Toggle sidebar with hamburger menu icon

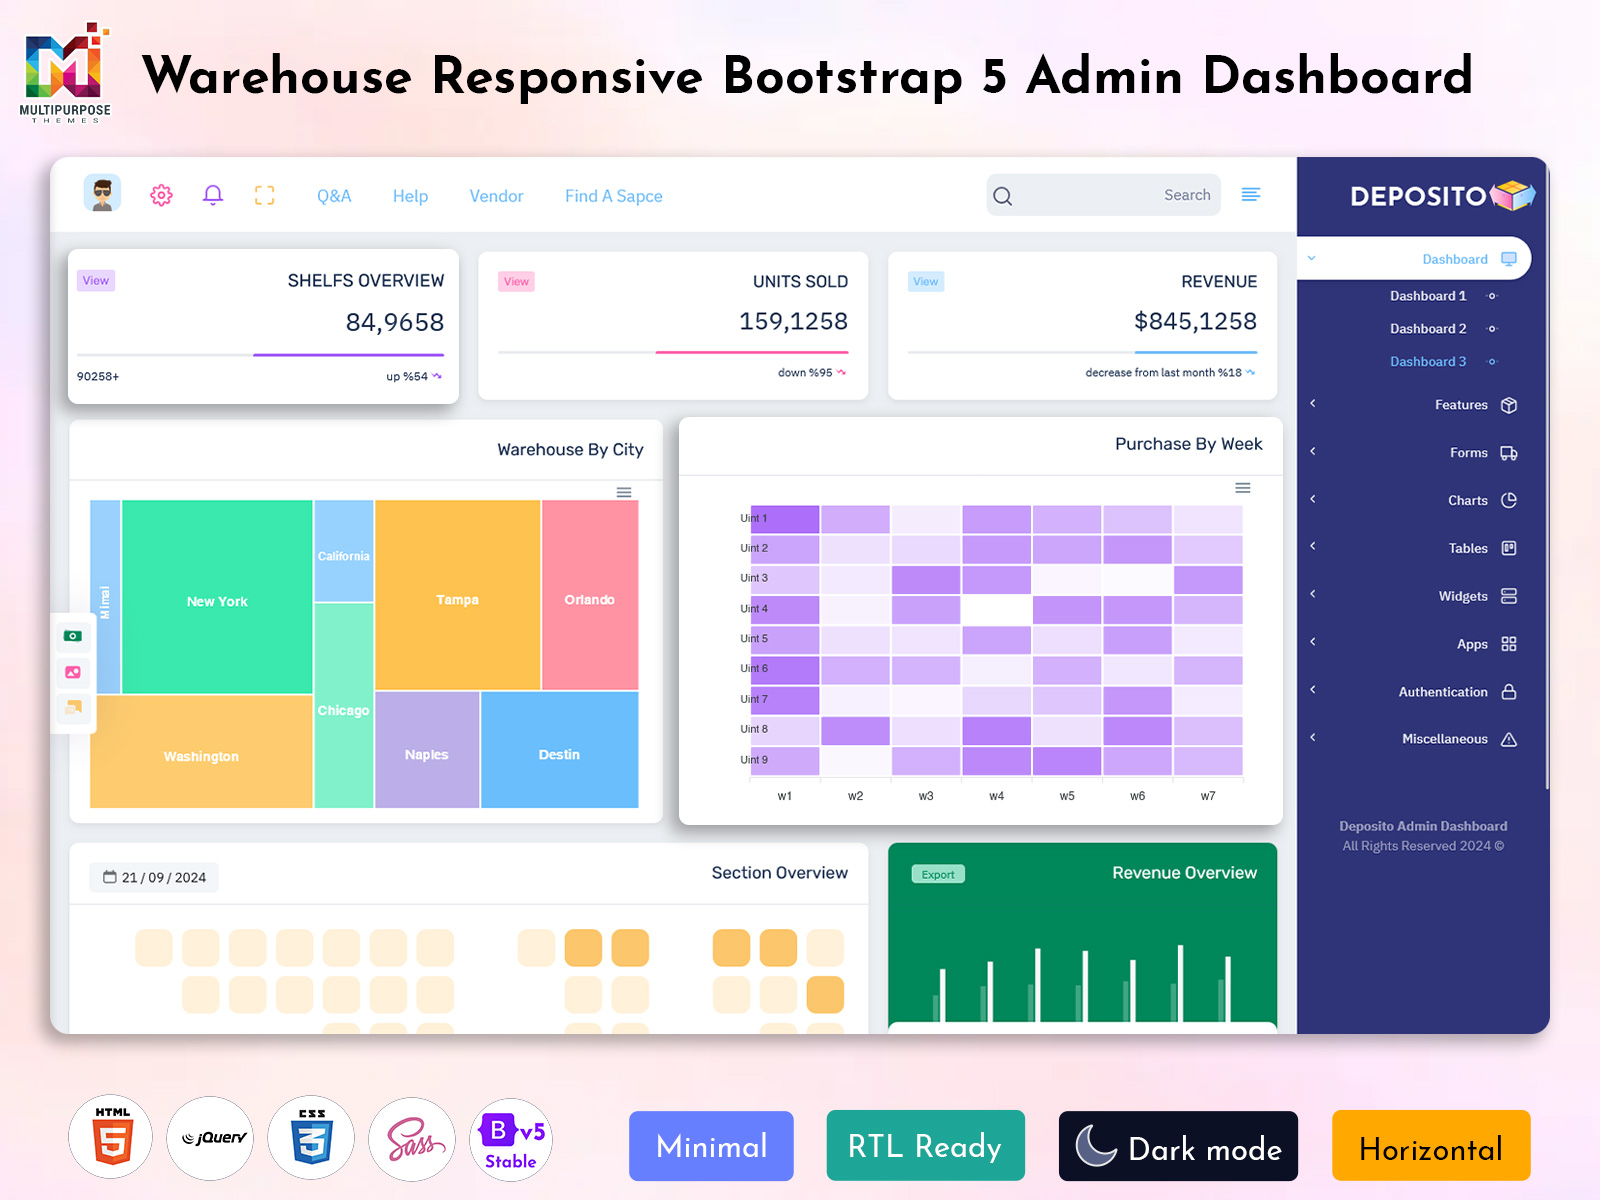pyautogui.click(x=1251, y=194)
